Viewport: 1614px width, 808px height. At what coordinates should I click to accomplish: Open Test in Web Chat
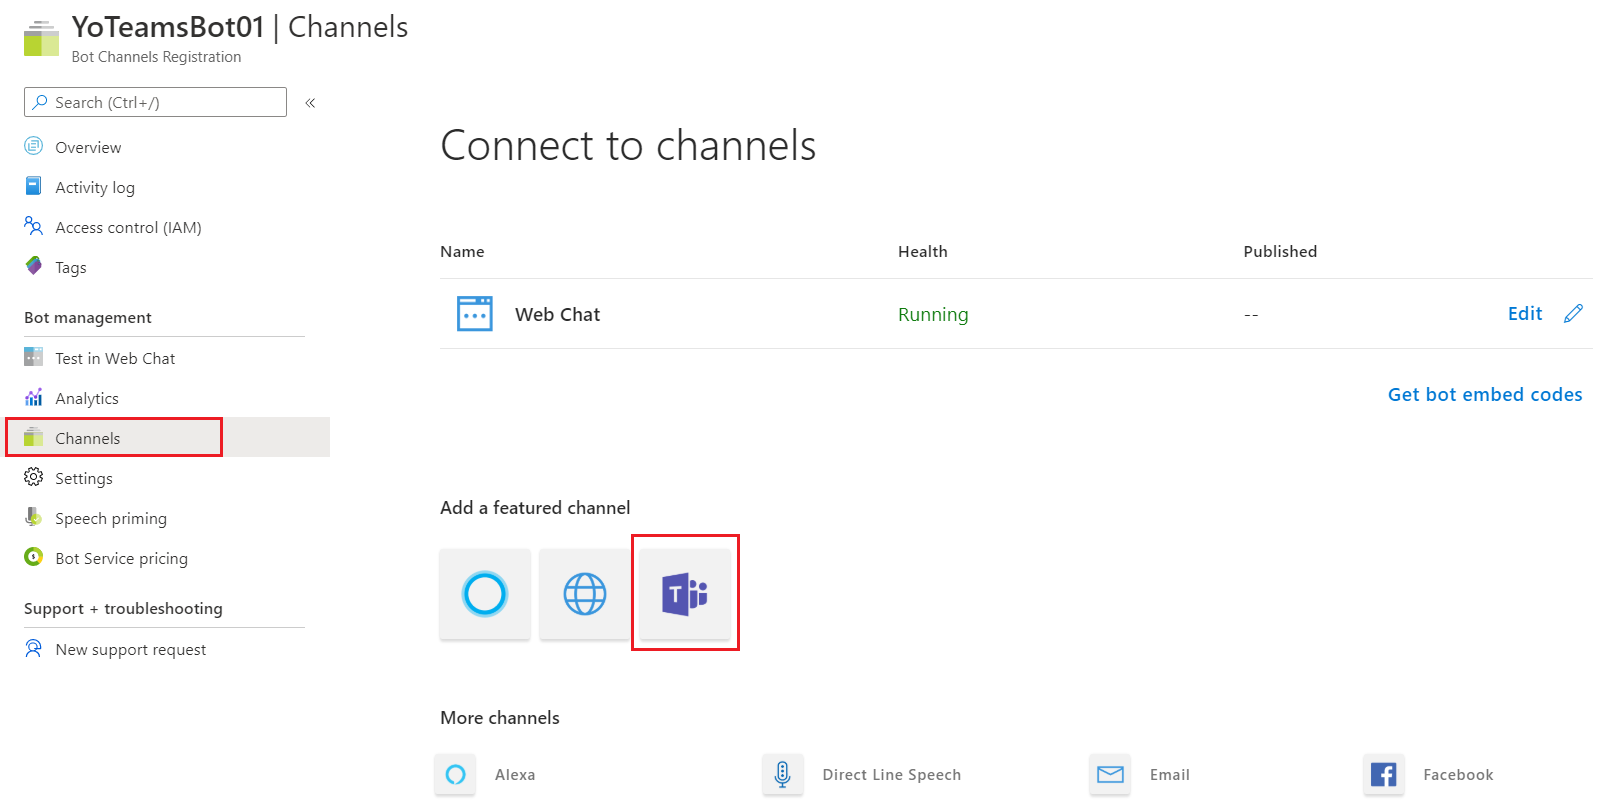[115, 359]
